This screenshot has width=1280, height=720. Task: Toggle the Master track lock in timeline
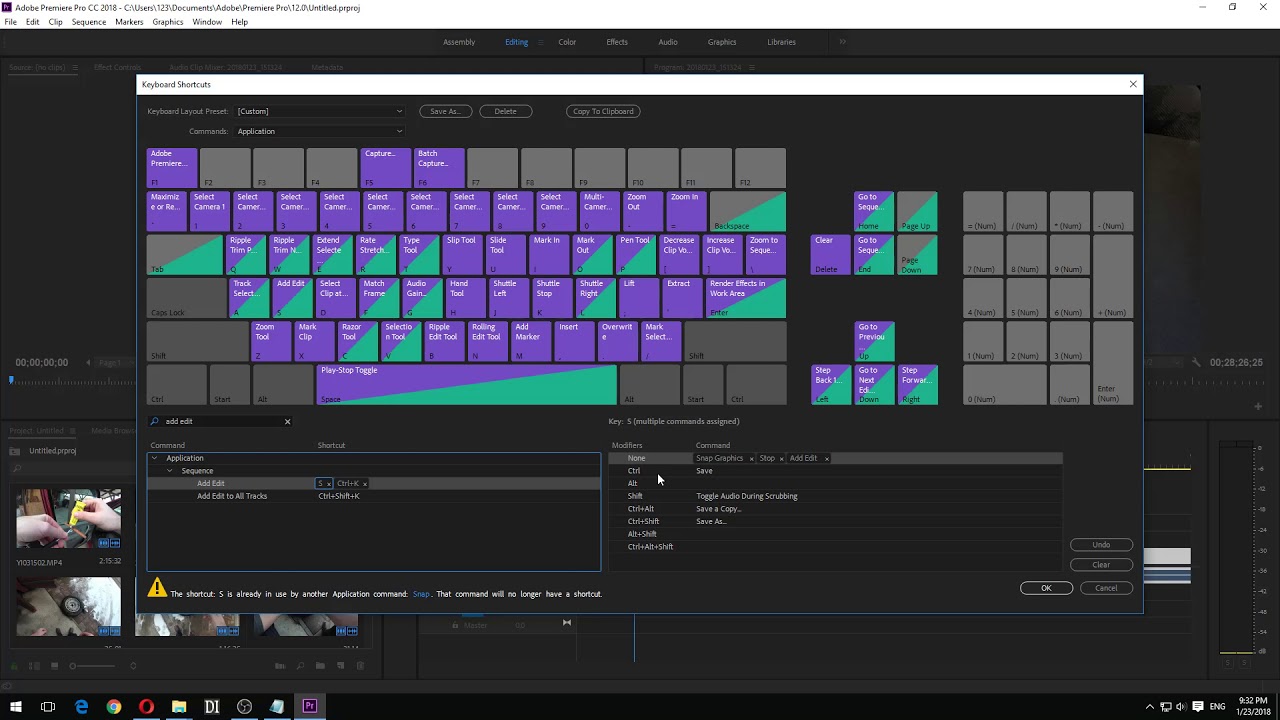click(454, 625)
